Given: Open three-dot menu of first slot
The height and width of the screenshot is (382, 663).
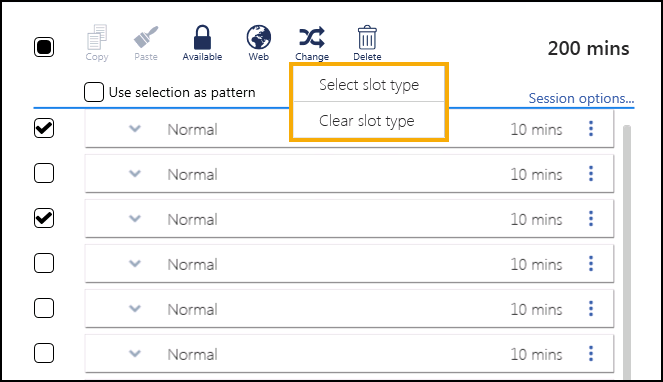Looking at the screenshot, I should tap(591, 129).
